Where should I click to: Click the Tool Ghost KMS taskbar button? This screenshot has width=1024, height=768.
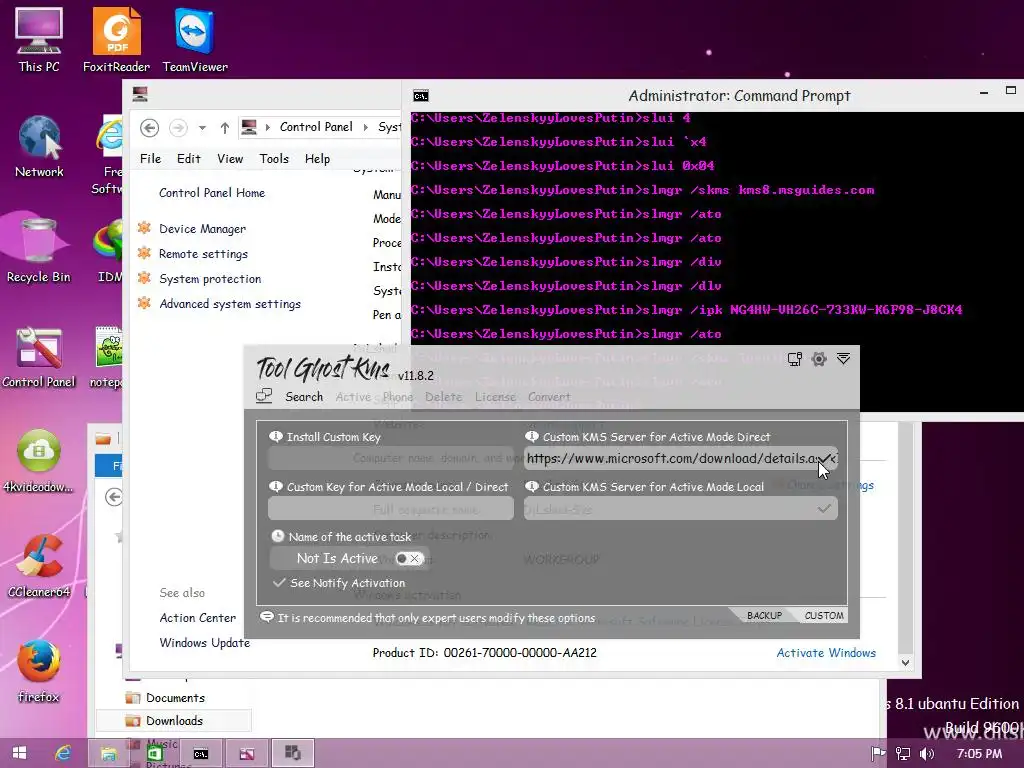point(293,753)
